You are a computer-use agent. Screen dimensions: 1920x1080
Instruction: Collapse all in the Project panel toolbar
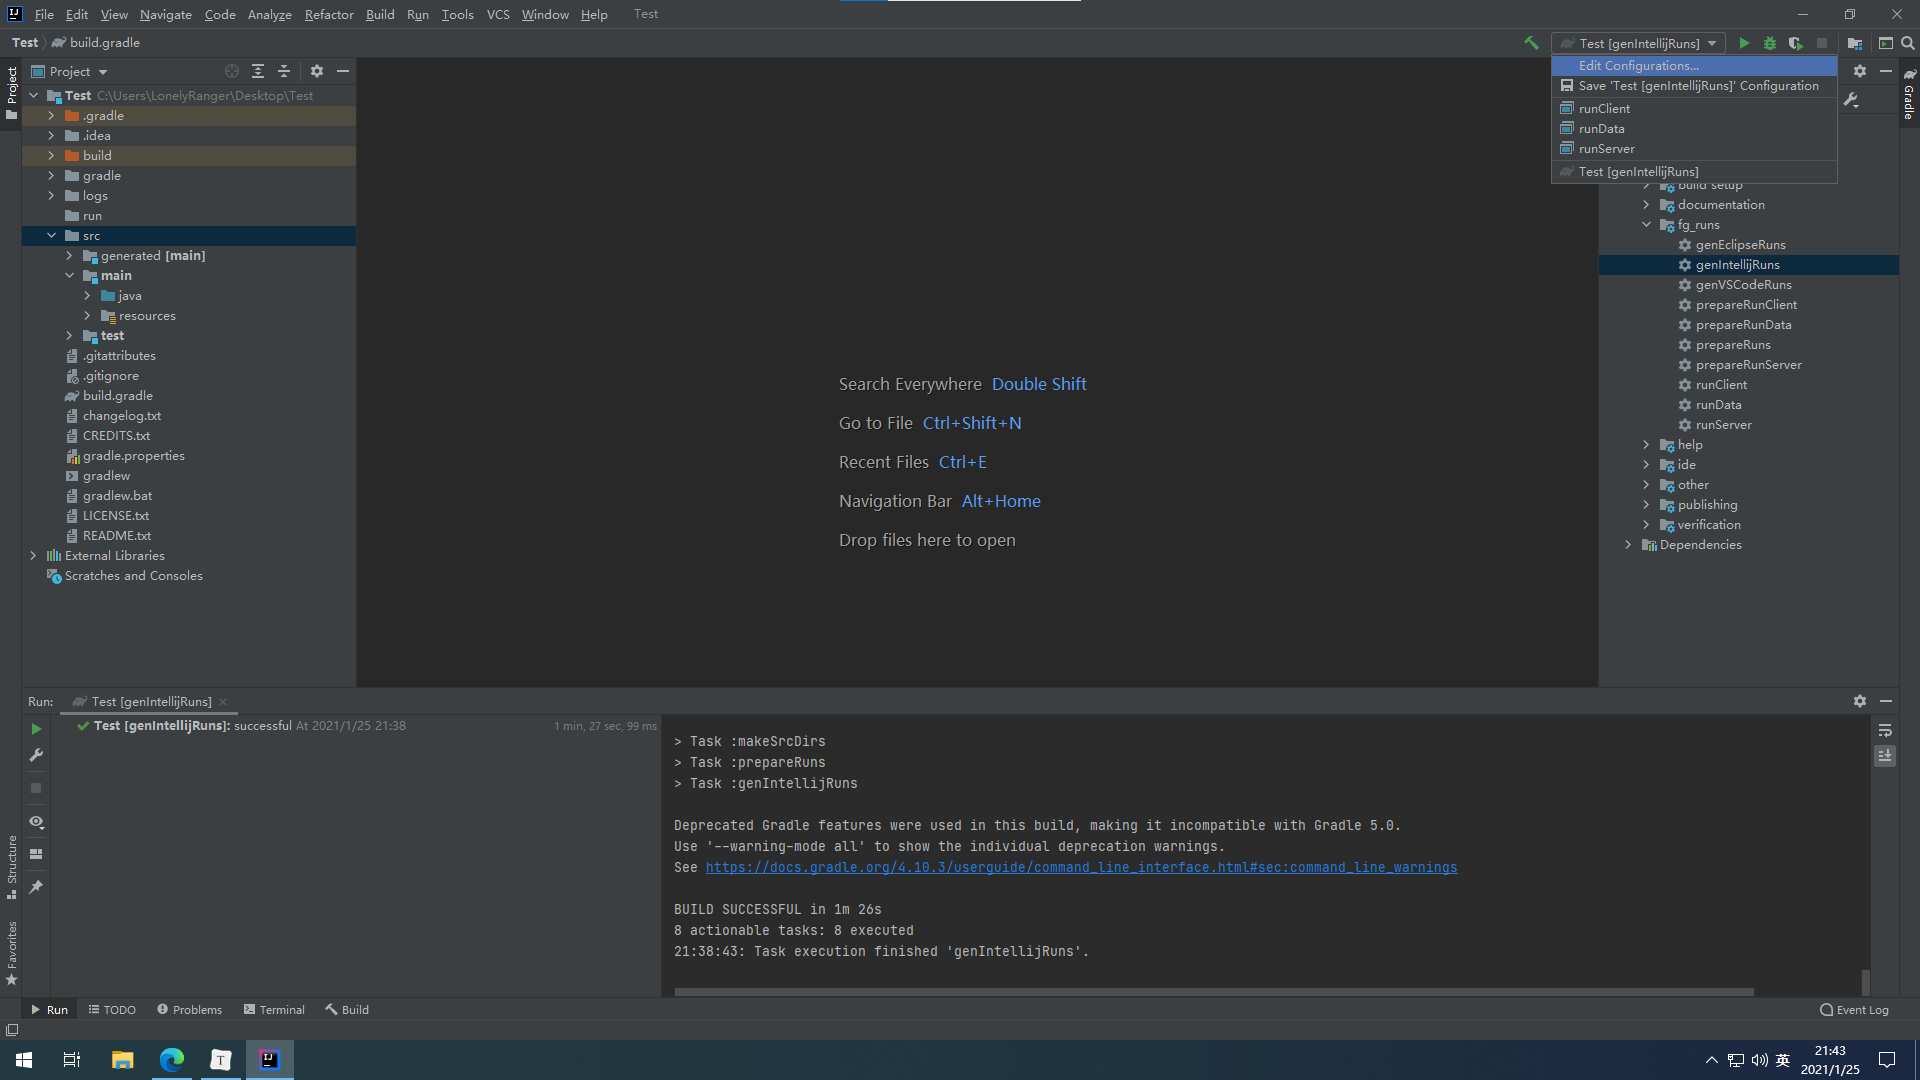coord(284,71)
